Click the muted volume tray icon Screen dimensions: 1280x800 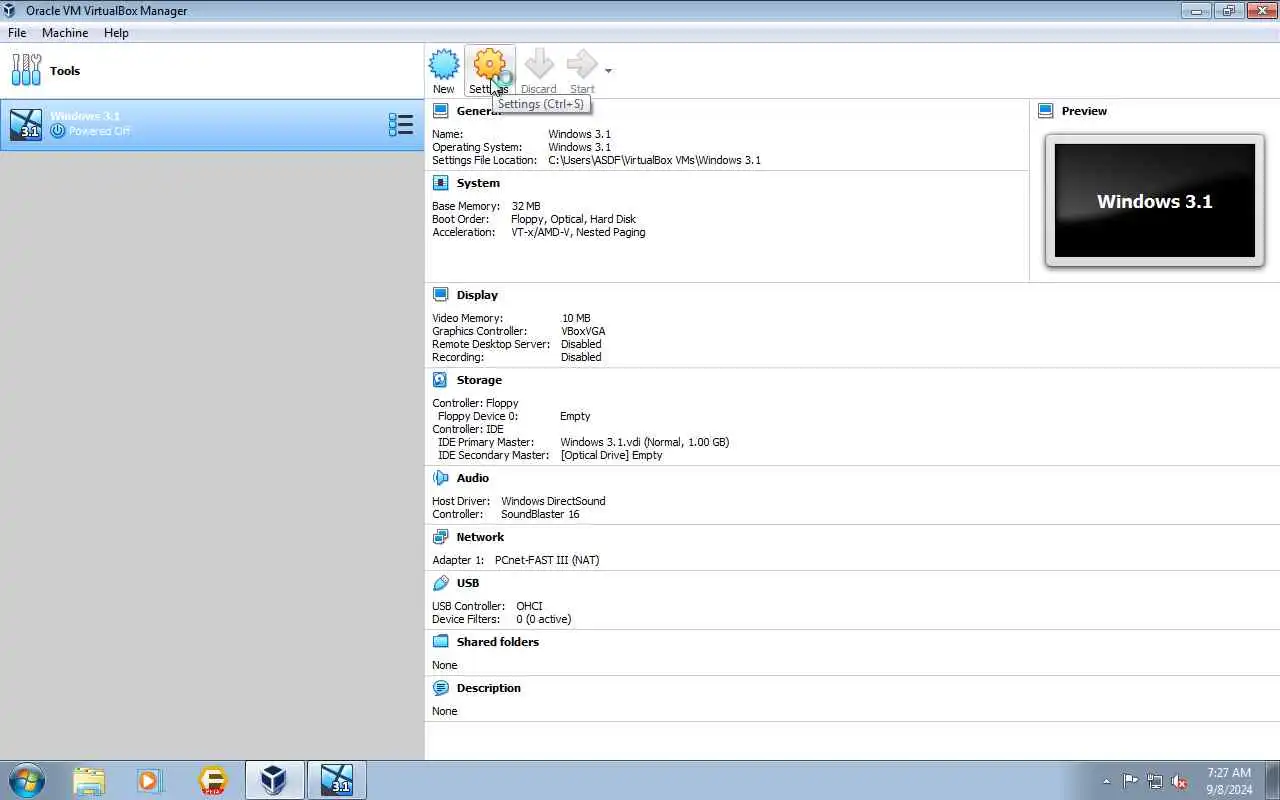point(1180,781)
